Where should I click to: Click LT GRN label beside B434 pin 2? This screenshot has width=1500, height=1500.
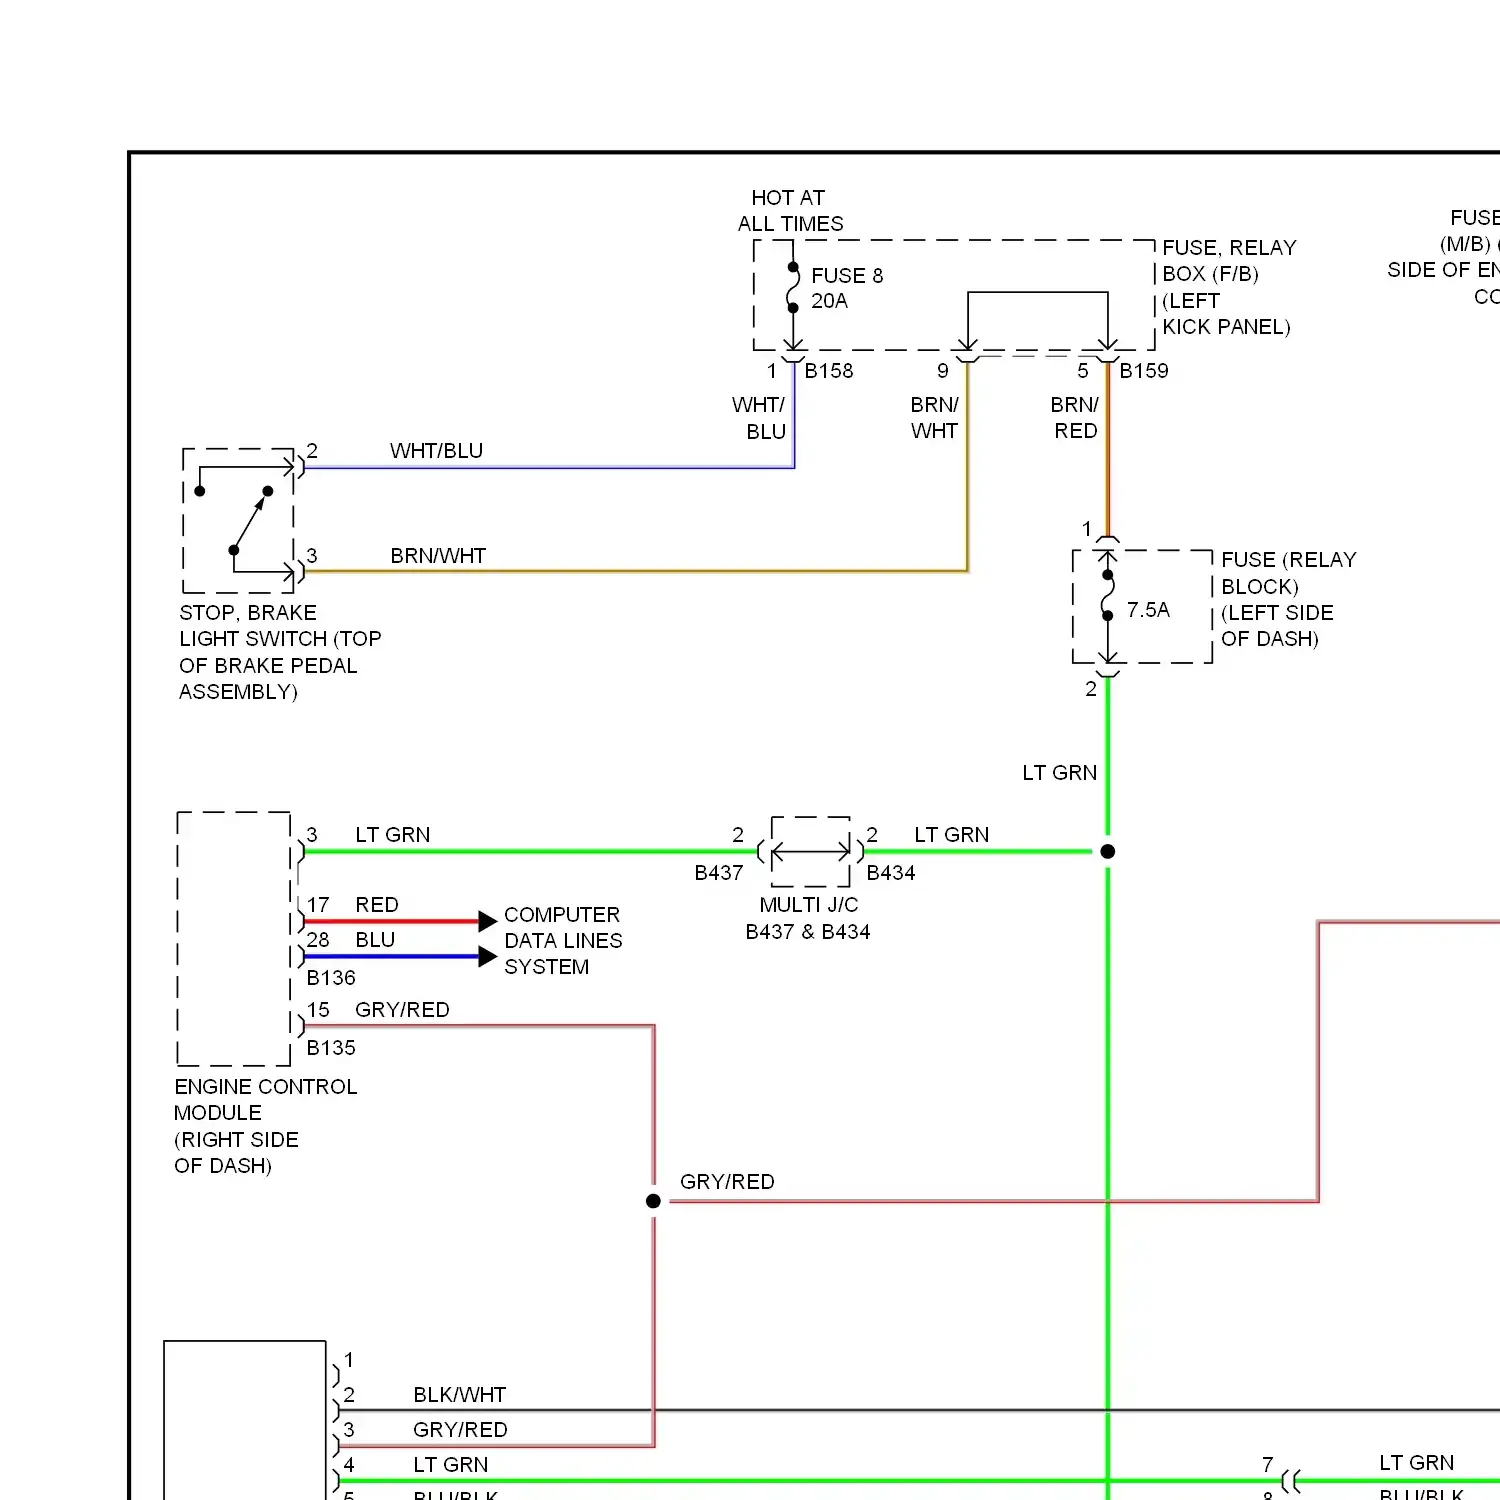pyautogui.click(x=952, y=835)
